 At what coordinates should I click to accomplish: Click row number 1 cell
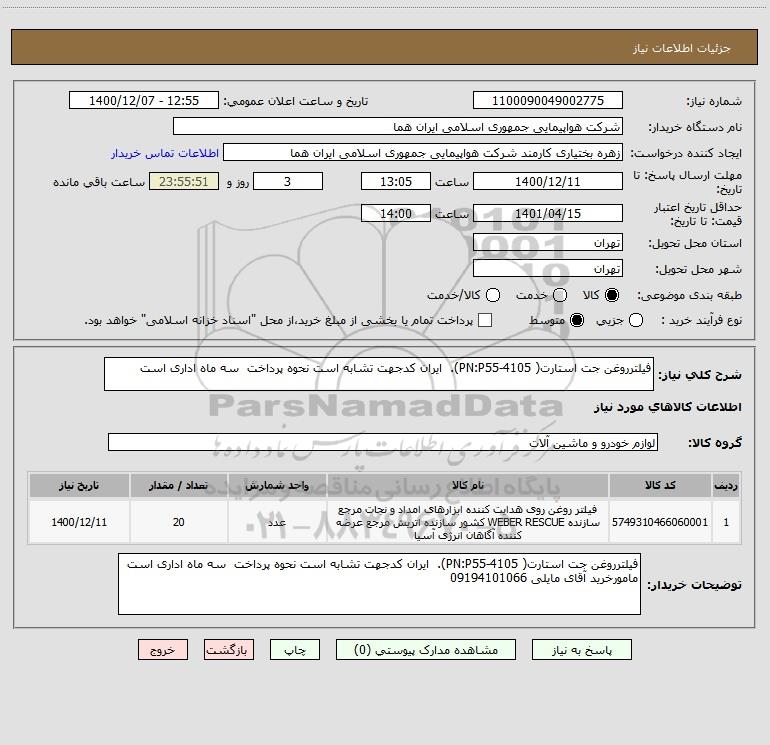(x=726, y=522)
